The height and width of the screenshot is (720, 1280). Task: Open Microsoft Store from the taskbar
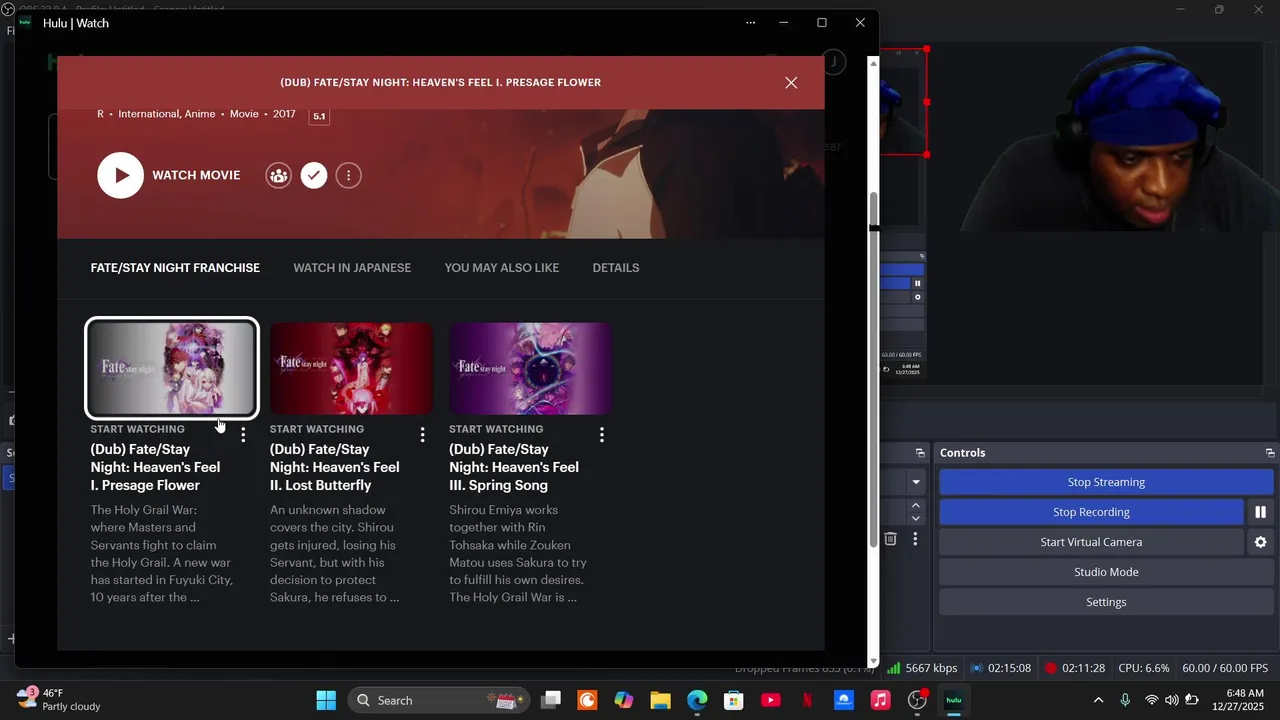pos(734,700)
